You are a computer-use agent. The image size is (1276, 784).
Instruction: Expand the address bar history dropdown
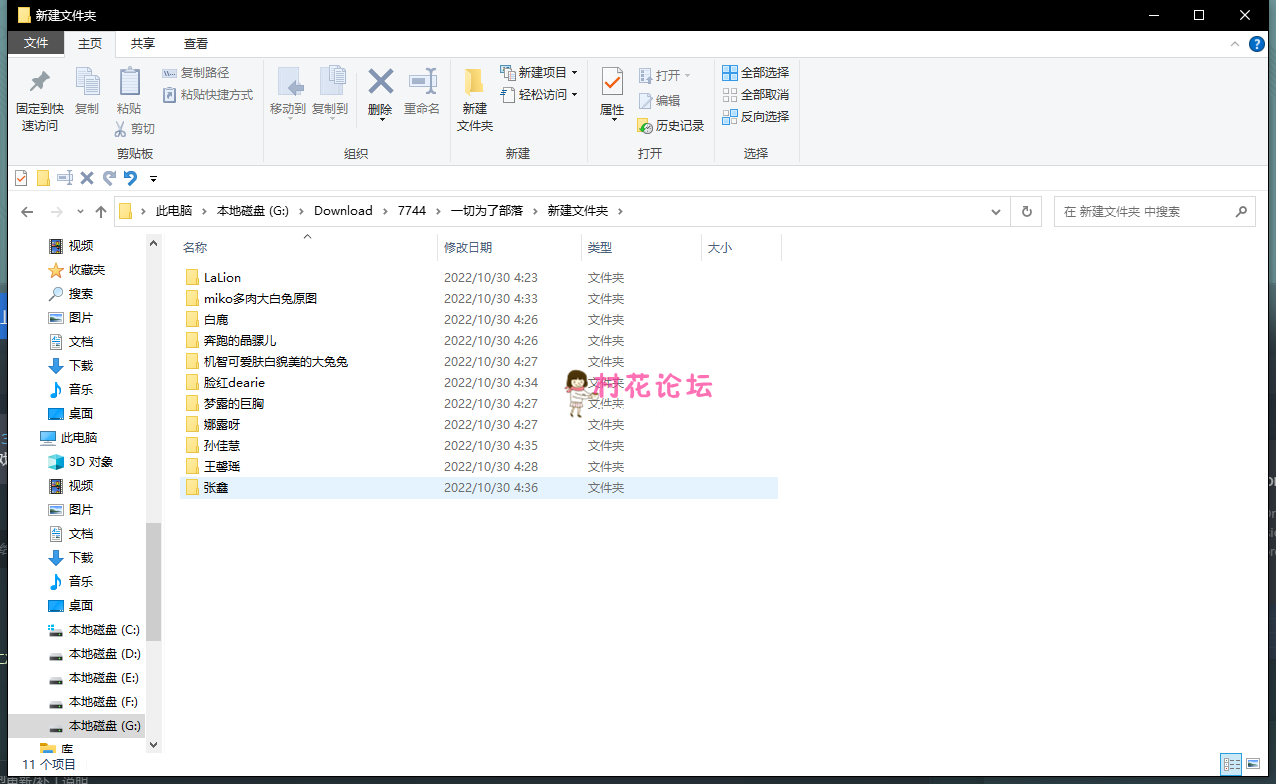[996, 212]
